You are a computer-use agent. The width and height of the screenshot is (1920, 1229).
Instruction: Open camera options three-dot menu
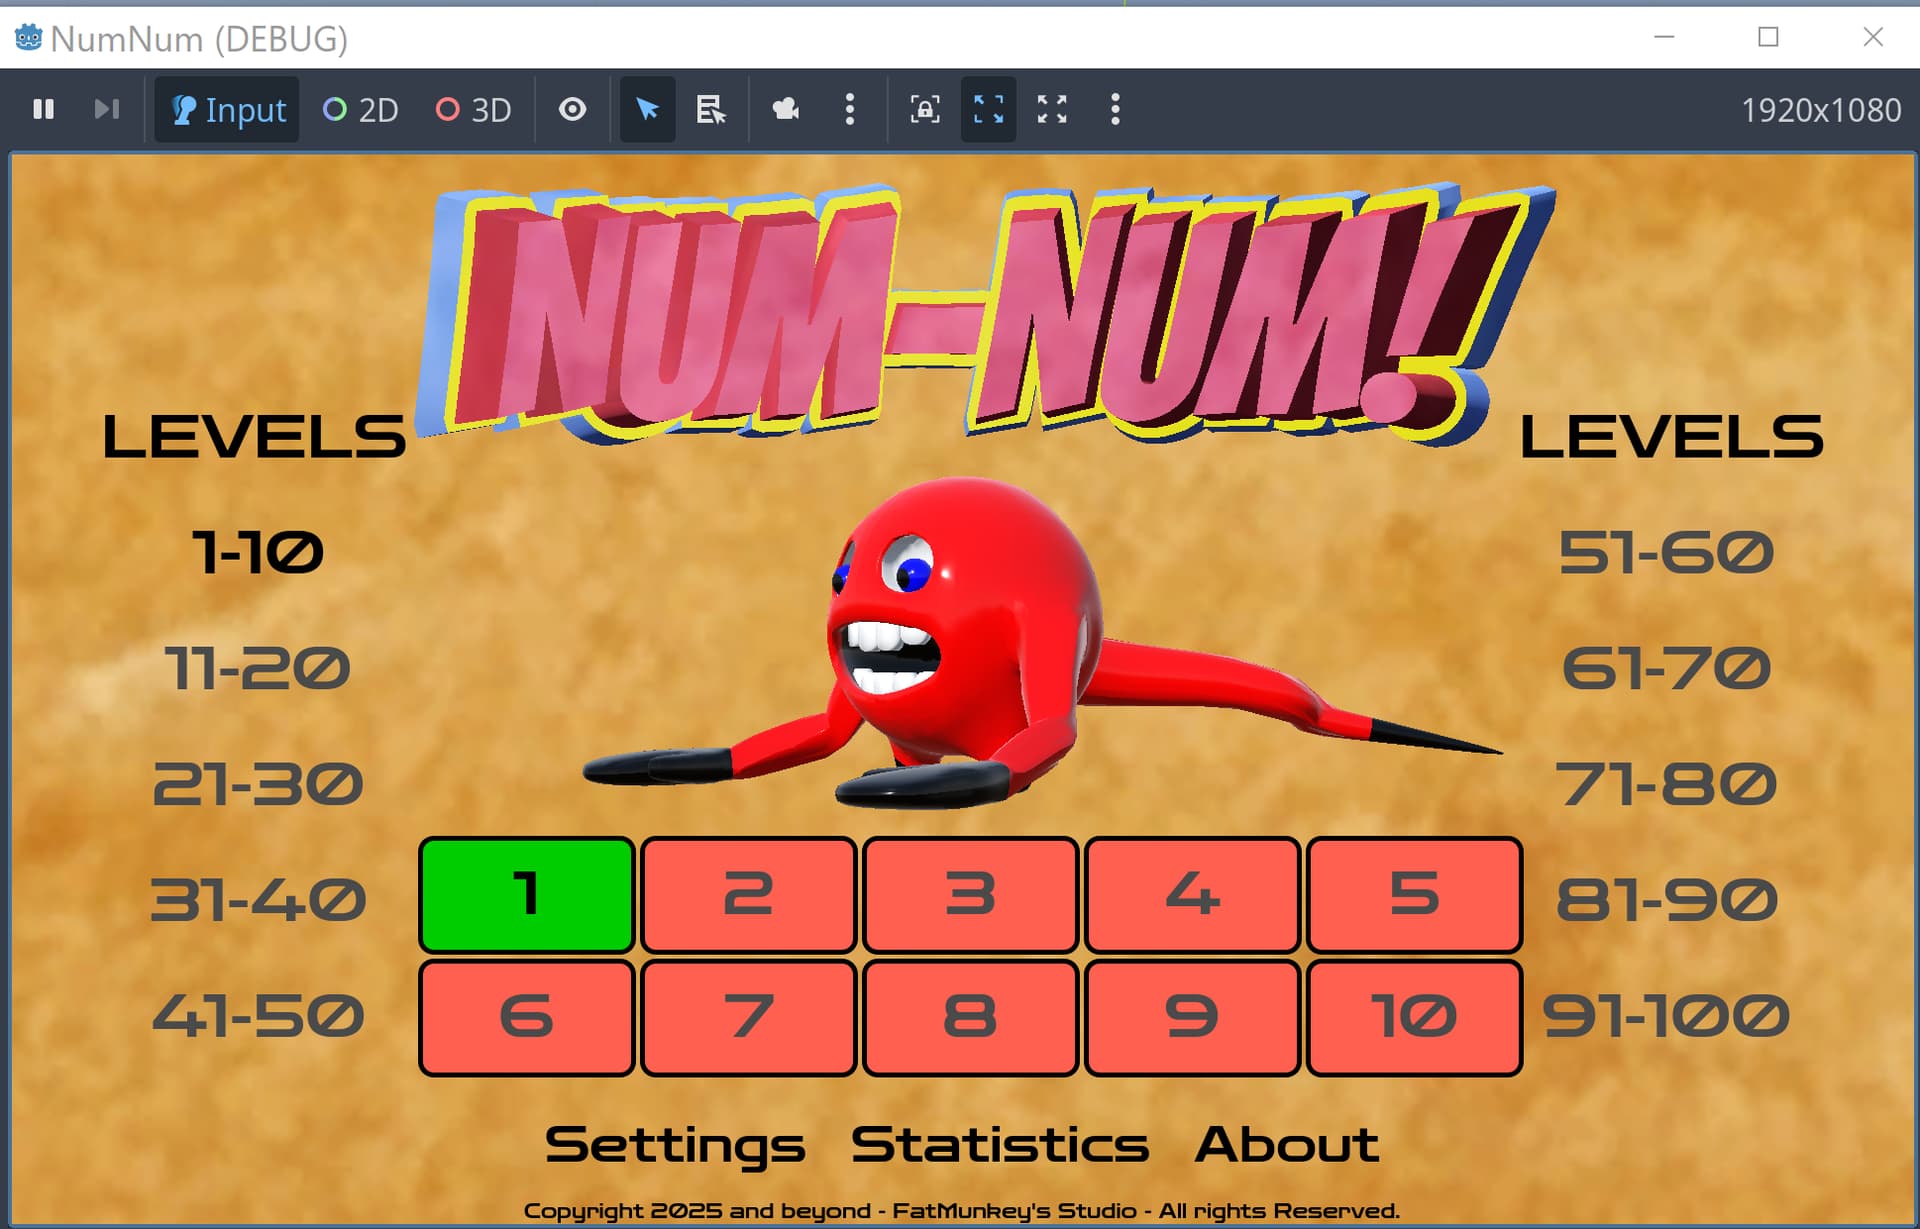coord(850,109)
